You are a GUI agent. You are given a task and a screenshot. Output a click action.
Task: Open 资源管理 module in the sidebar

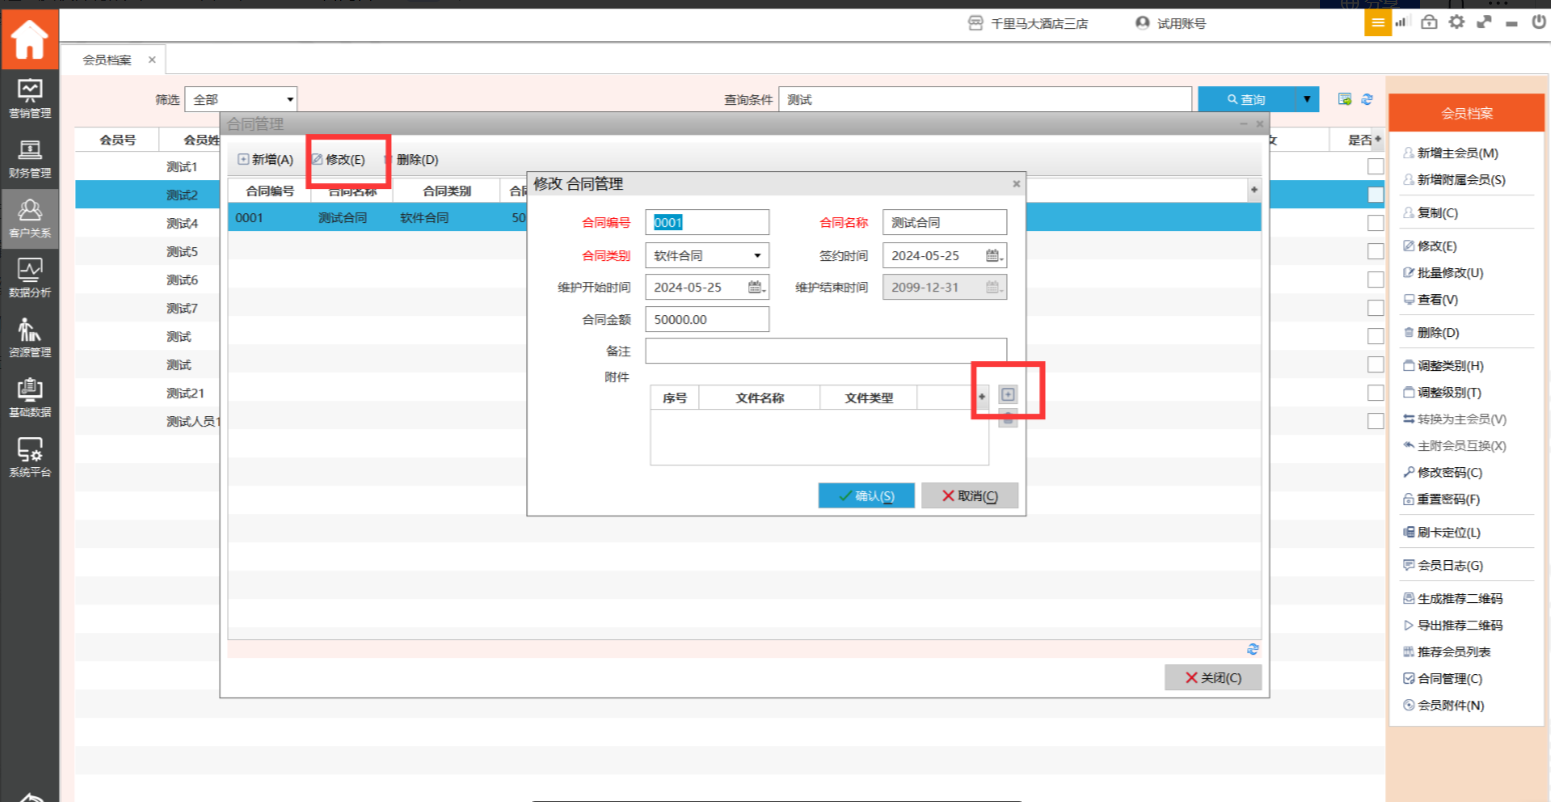click(x=29, y=338)
